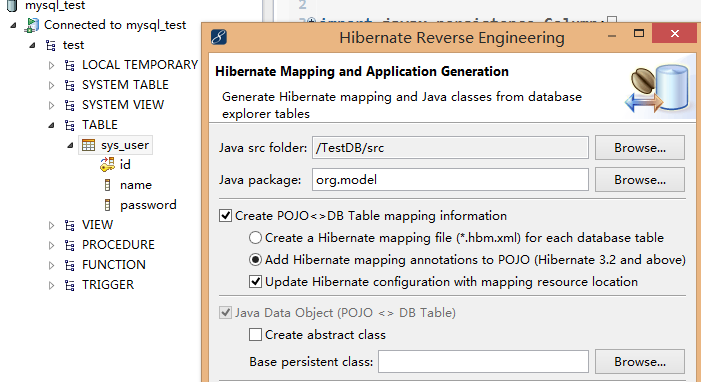Click the FUNCTION node icon
The width and height of the screenshot is (701, 382).
[70, 265]
